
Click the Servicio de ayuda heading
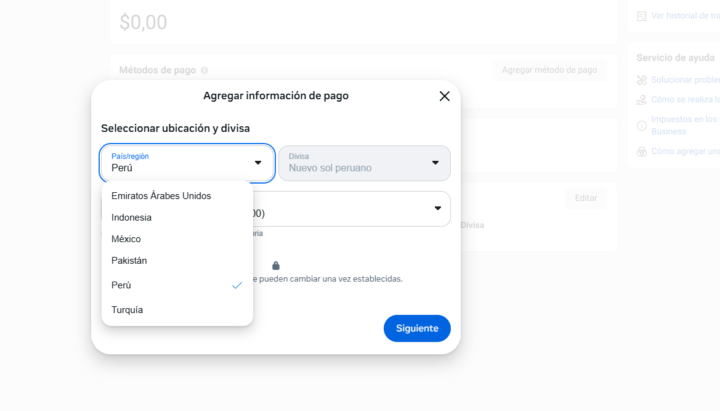click(675, 57)
